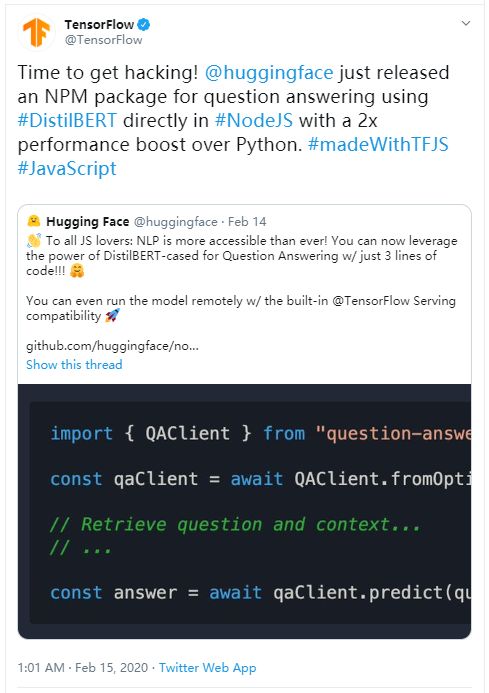Open the #NodeJS hashtag

point(254,120)
